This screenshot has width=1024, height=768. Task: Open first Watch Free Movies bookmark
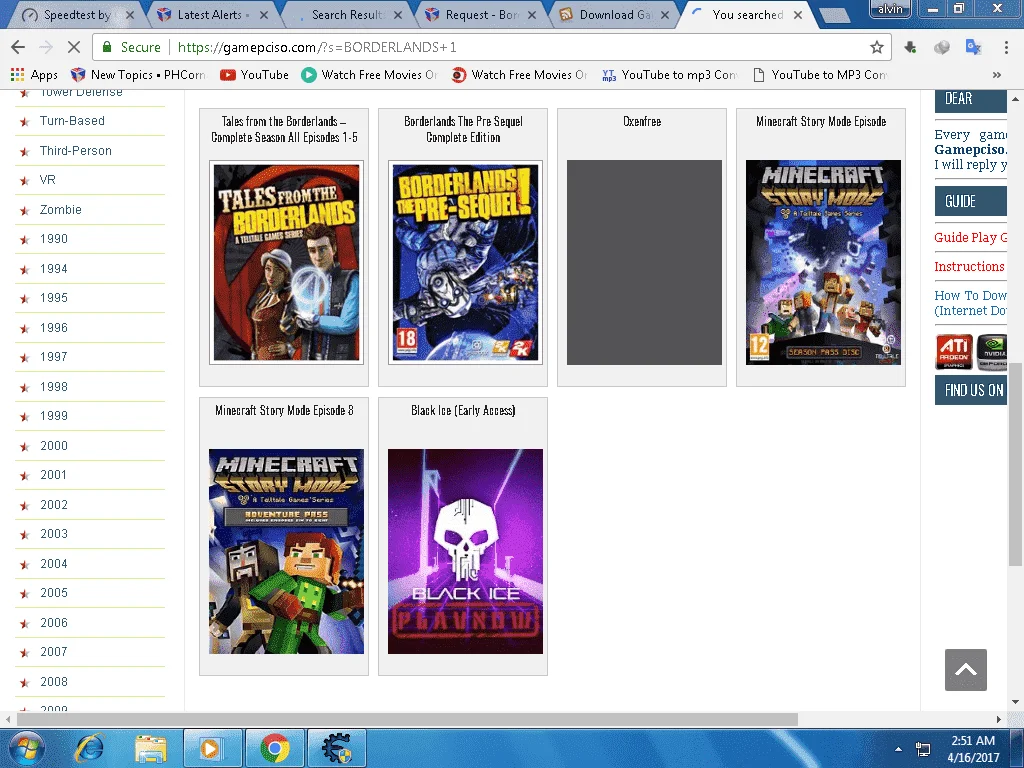click(369, 74)
